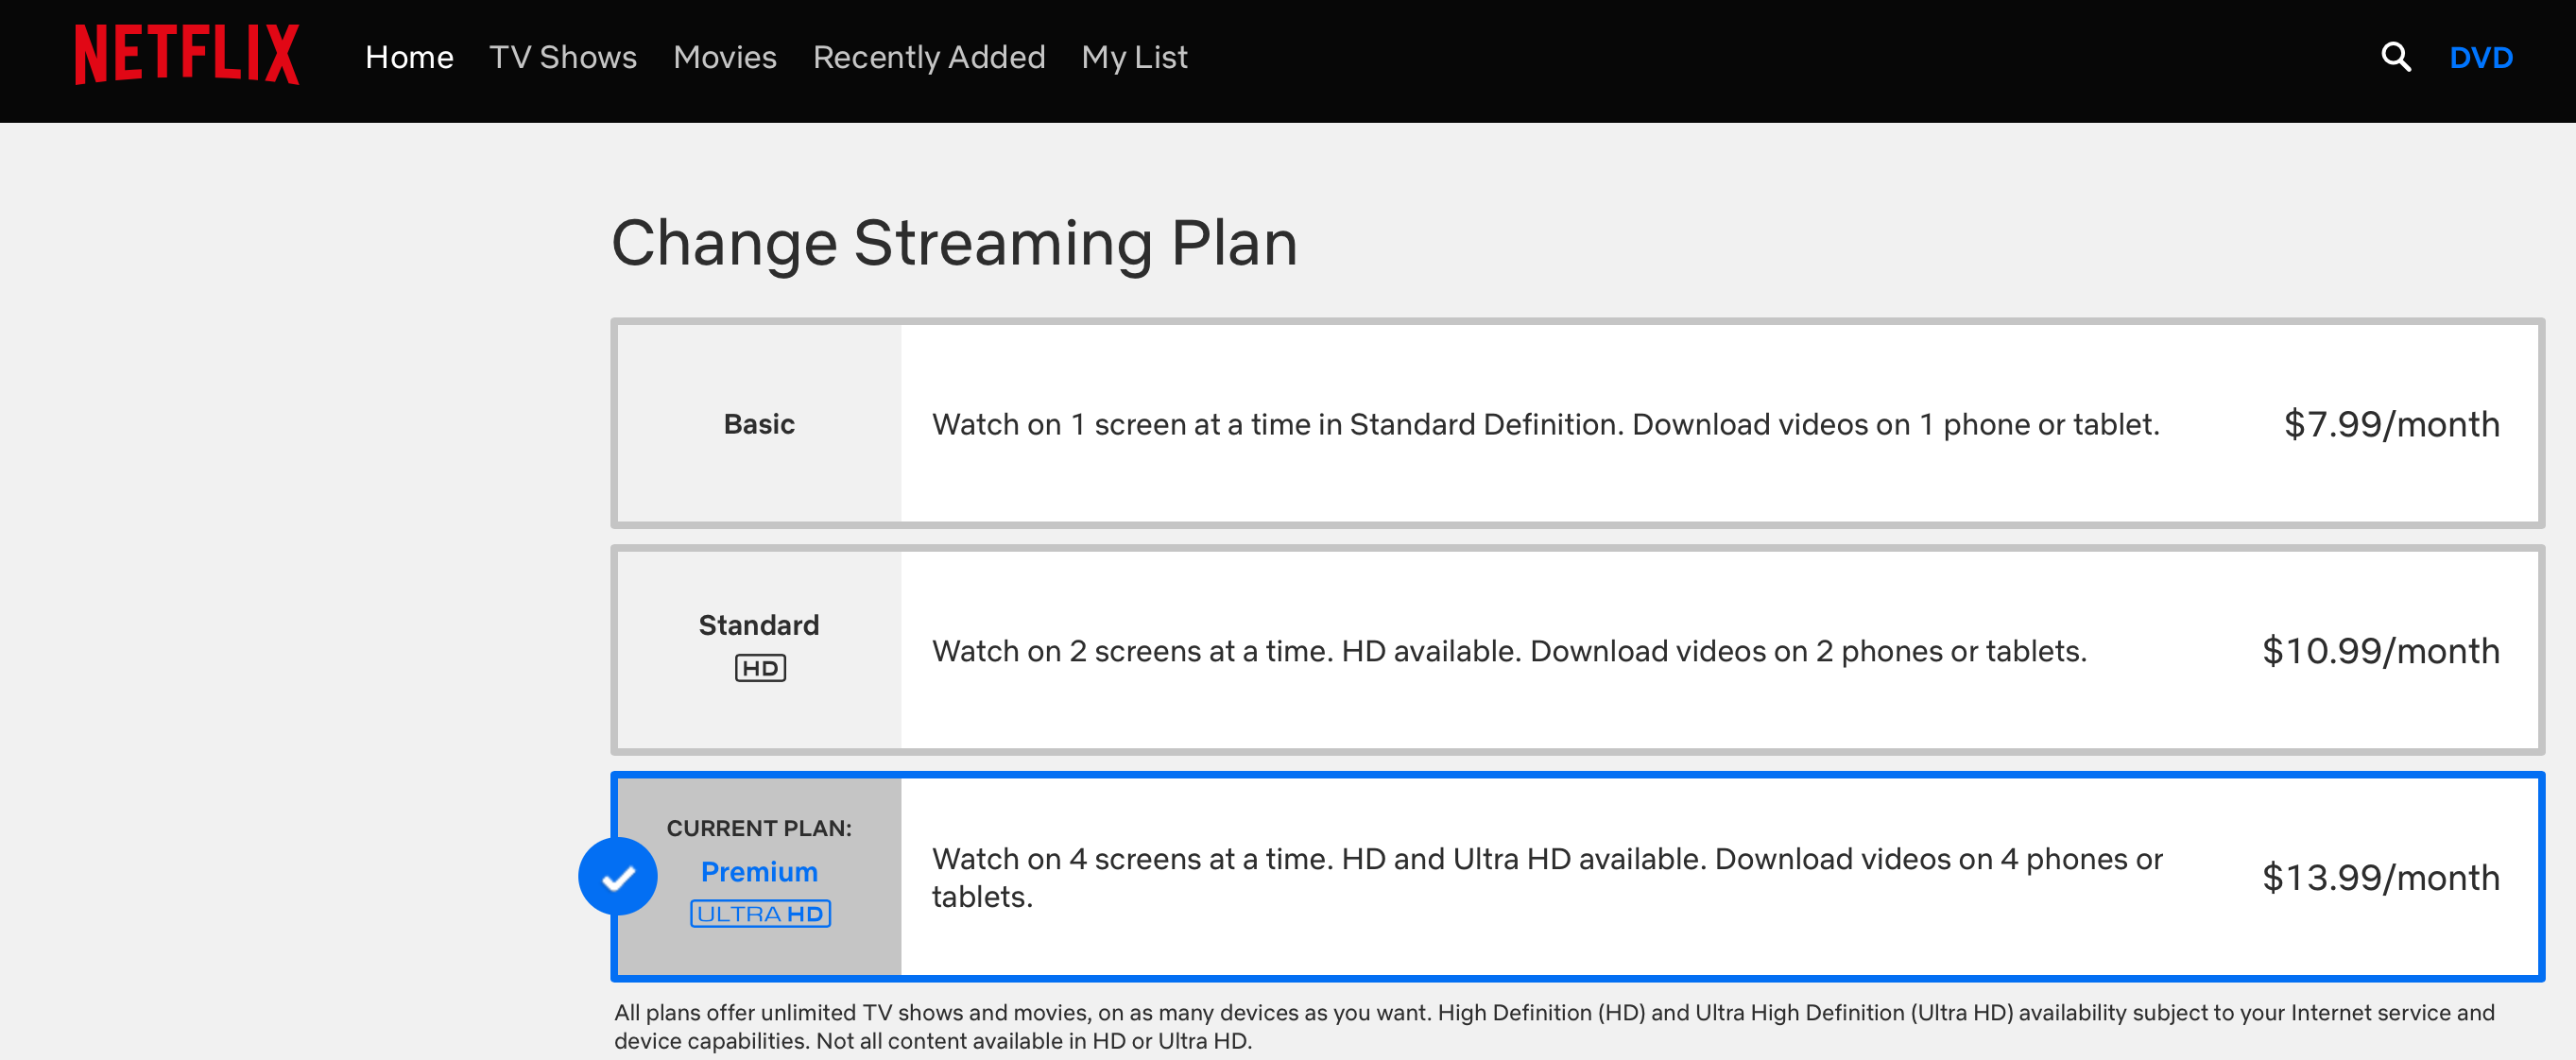The width and height of the screenshot is (2576, 1060).
Task: Click Basic plan description text
Action: (x=1545, y=424)
